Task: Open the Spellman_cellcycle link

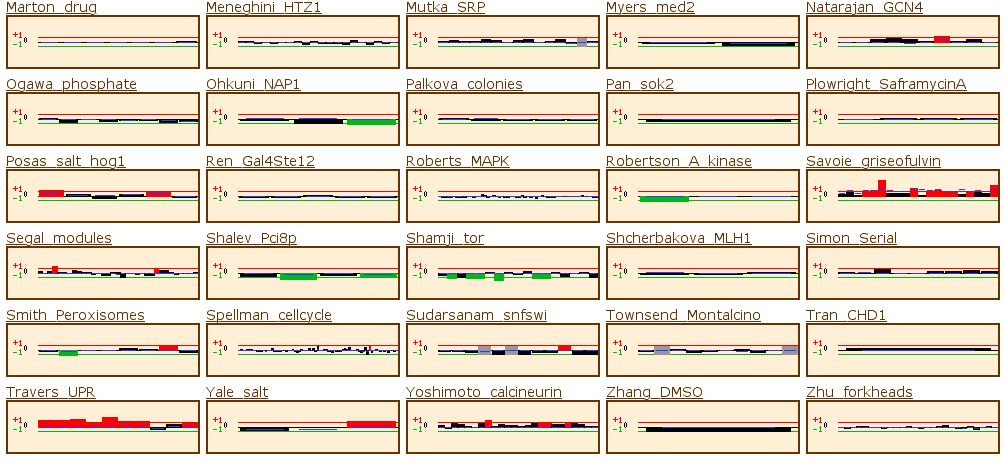Action: coord(269,315)
